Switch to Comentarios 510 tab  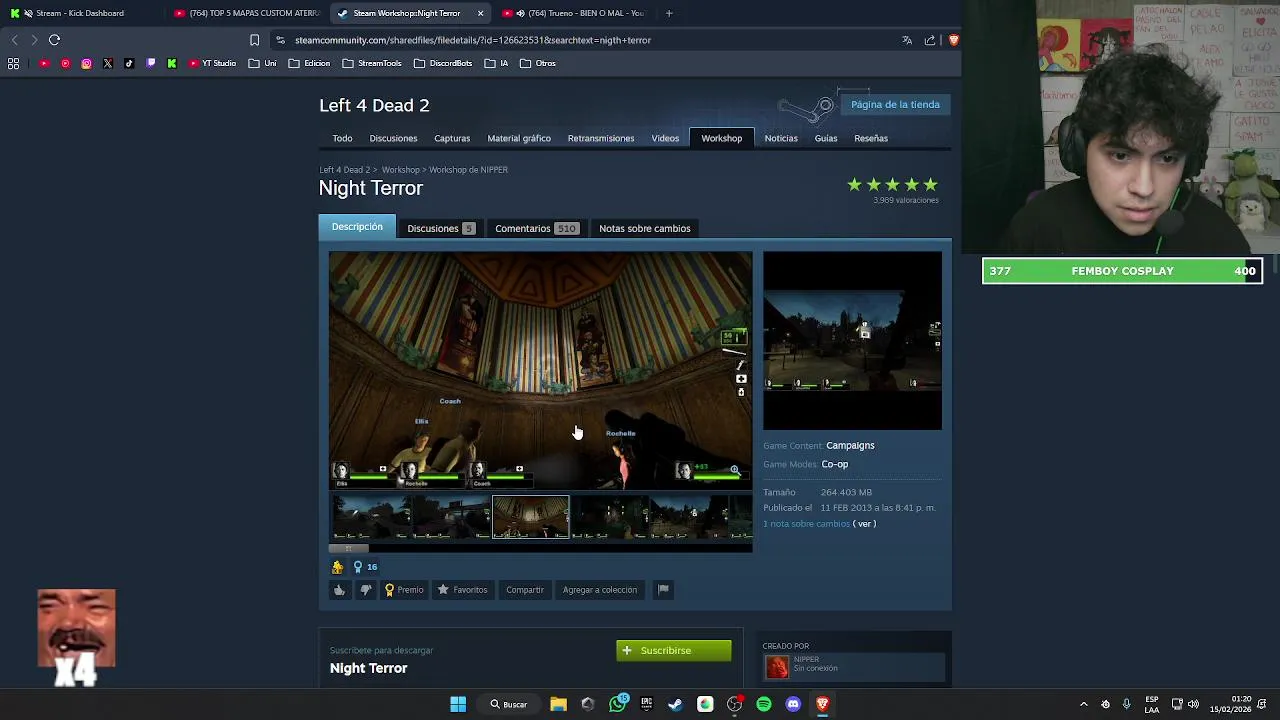coord(536,228)
